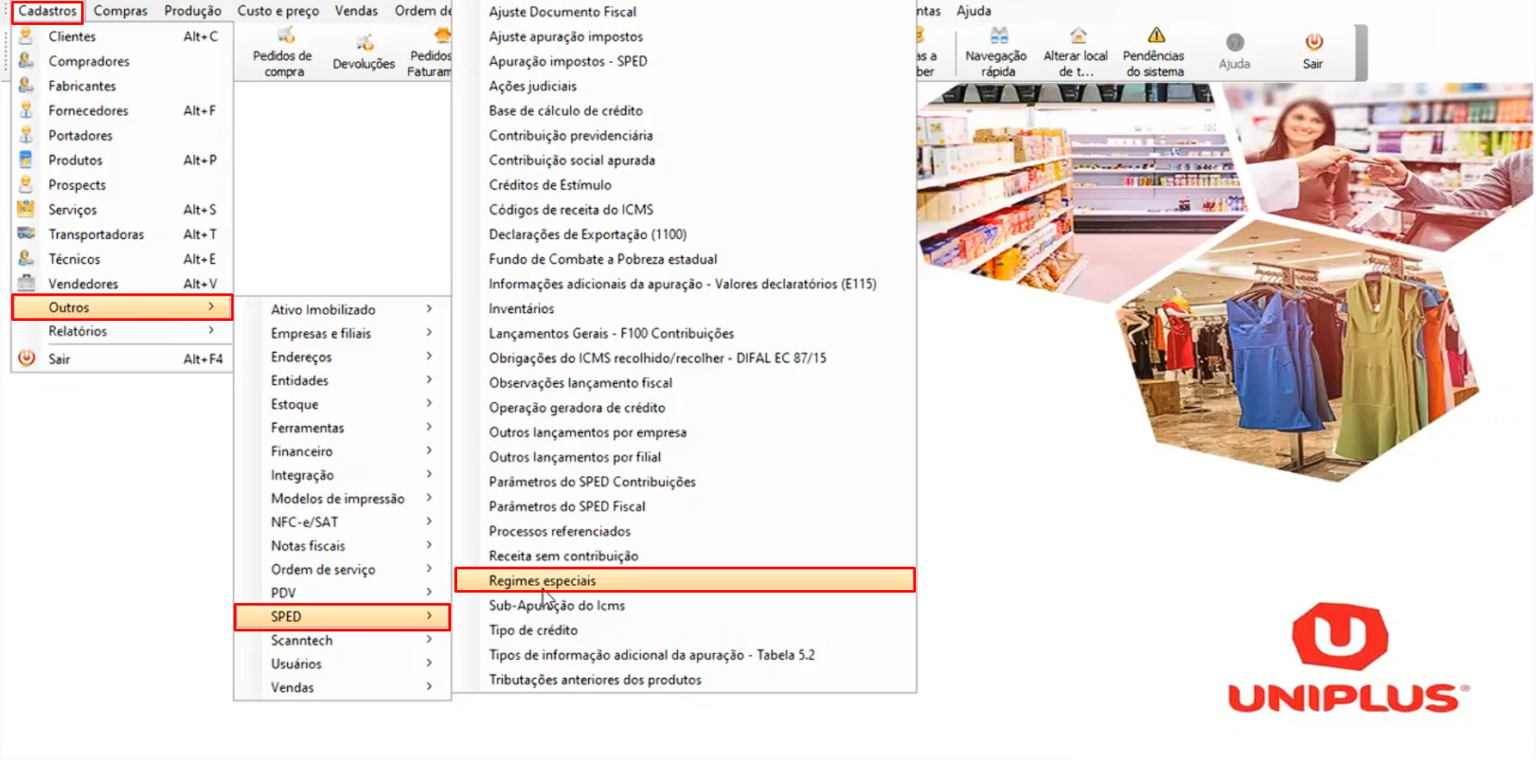Open Pendências do sistema warning icon
The width and height of the screenshot is (1536, 760).
[x=1155, y=38]
